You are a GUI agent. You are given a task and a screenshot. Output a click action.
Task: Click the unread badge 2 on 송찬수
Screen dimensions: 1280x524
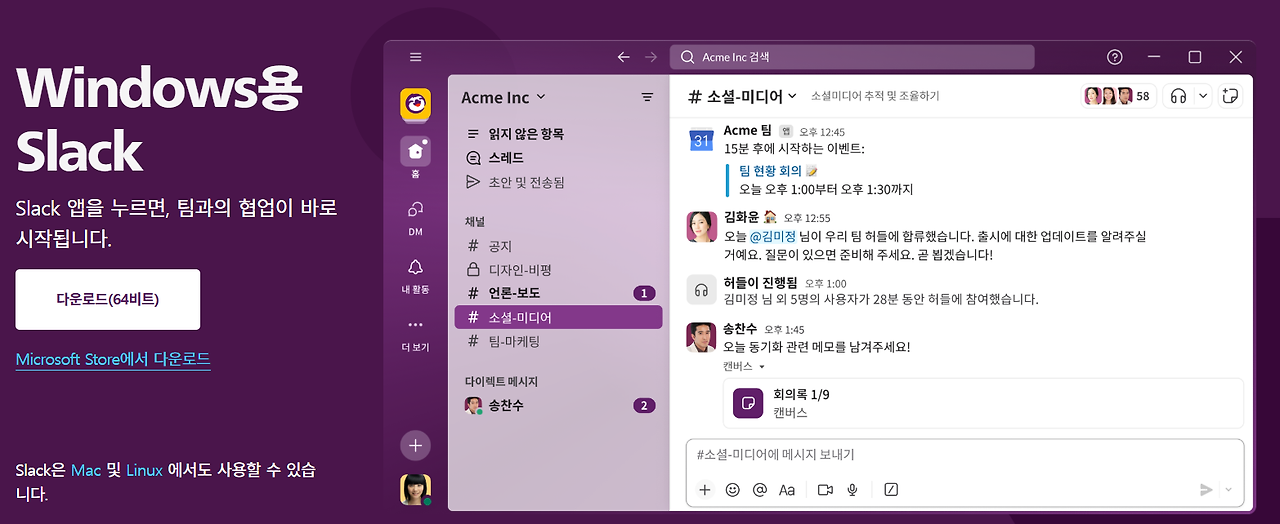click(645, 405)
